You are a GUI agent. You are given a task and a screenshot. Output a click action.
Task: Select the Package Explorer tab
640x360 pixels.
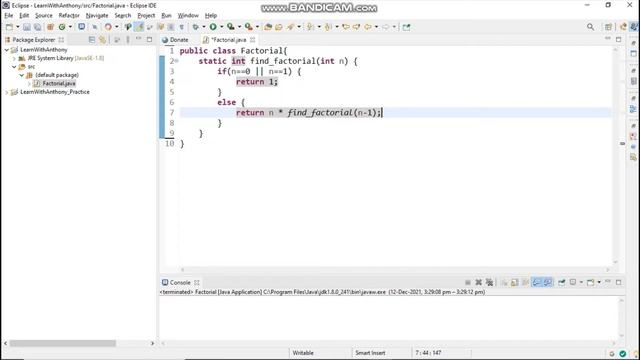33,40
